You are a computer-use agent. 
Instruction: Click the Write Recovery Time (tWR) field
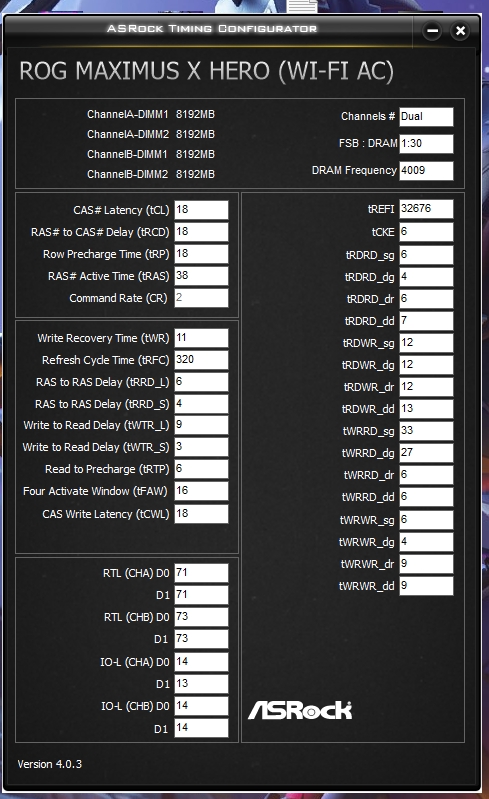(201, 338)
